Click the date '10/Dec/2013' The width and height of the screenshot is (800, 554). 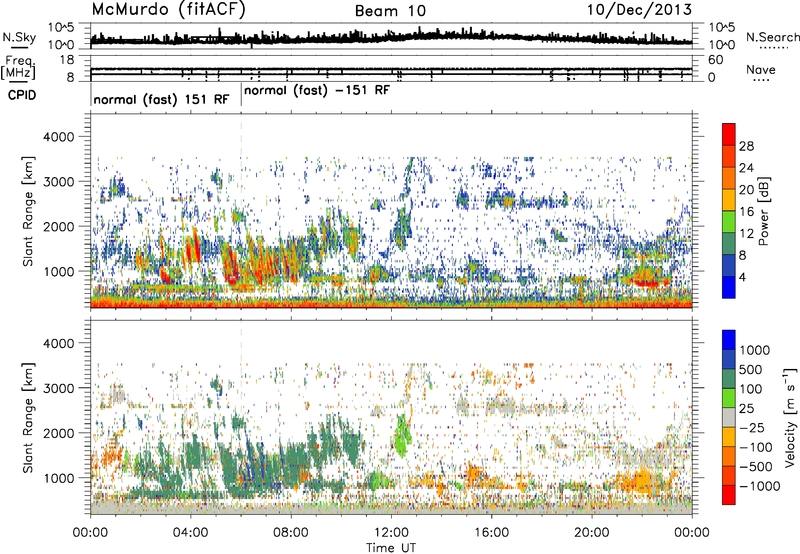639,9
